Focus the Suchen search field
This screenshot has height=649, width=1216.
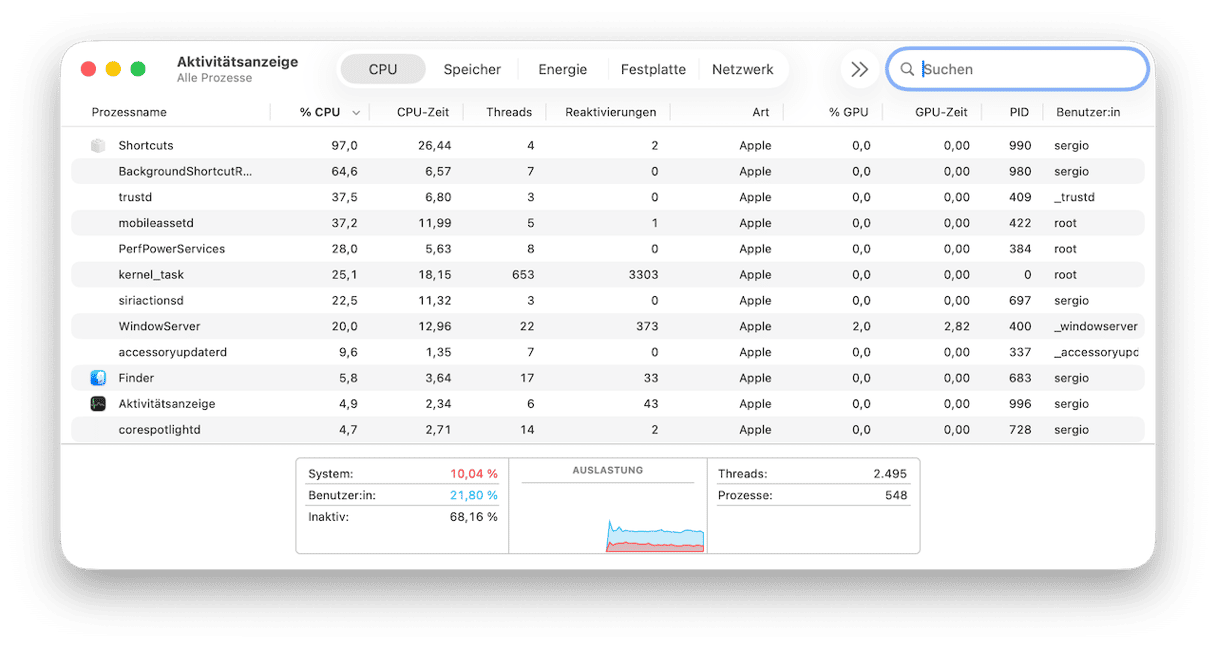(x=1030, y=70)
